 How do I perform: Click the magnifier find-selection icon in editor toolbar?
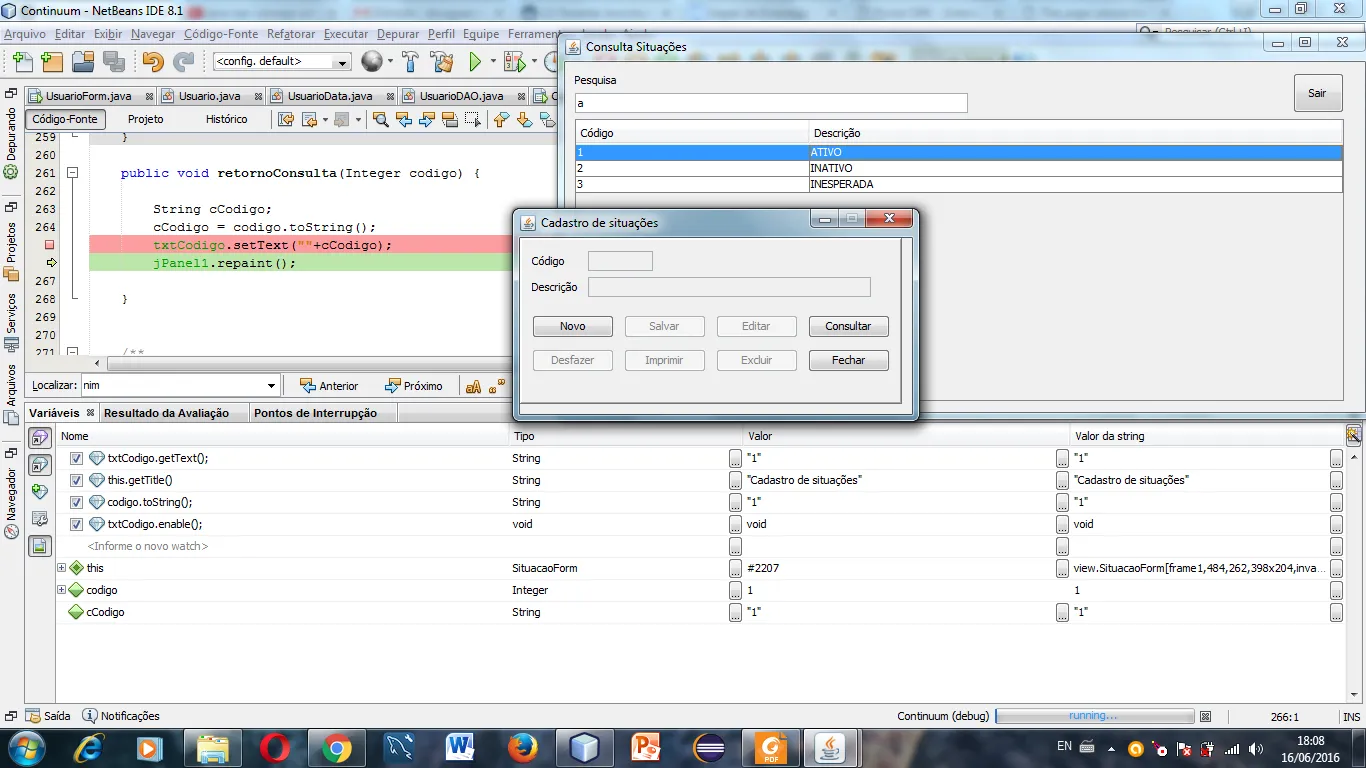(x=381, y=119)
